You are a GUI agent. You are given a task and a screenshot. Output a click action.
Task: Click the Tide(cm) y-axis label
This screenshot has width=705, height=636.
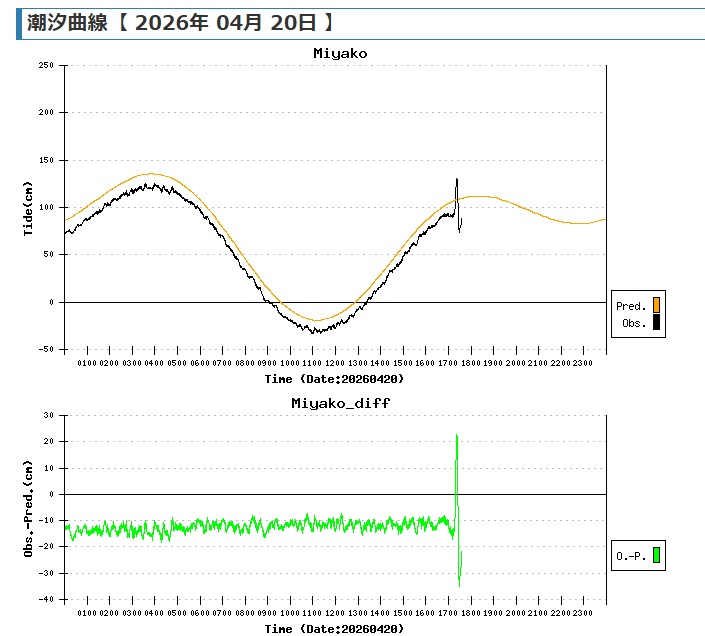point(29,208)
